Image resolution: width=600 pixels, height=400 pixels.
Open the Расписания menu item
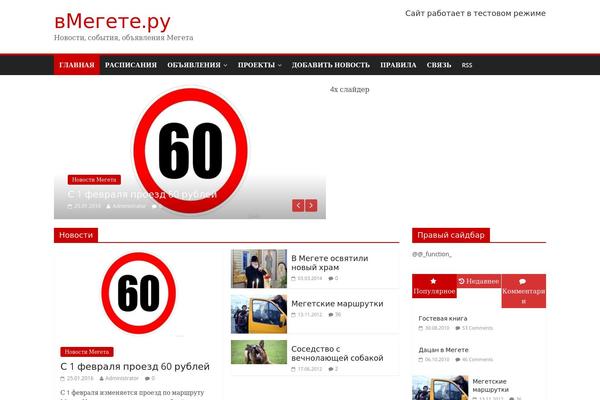pyautogui.click(x=131, y=65)
